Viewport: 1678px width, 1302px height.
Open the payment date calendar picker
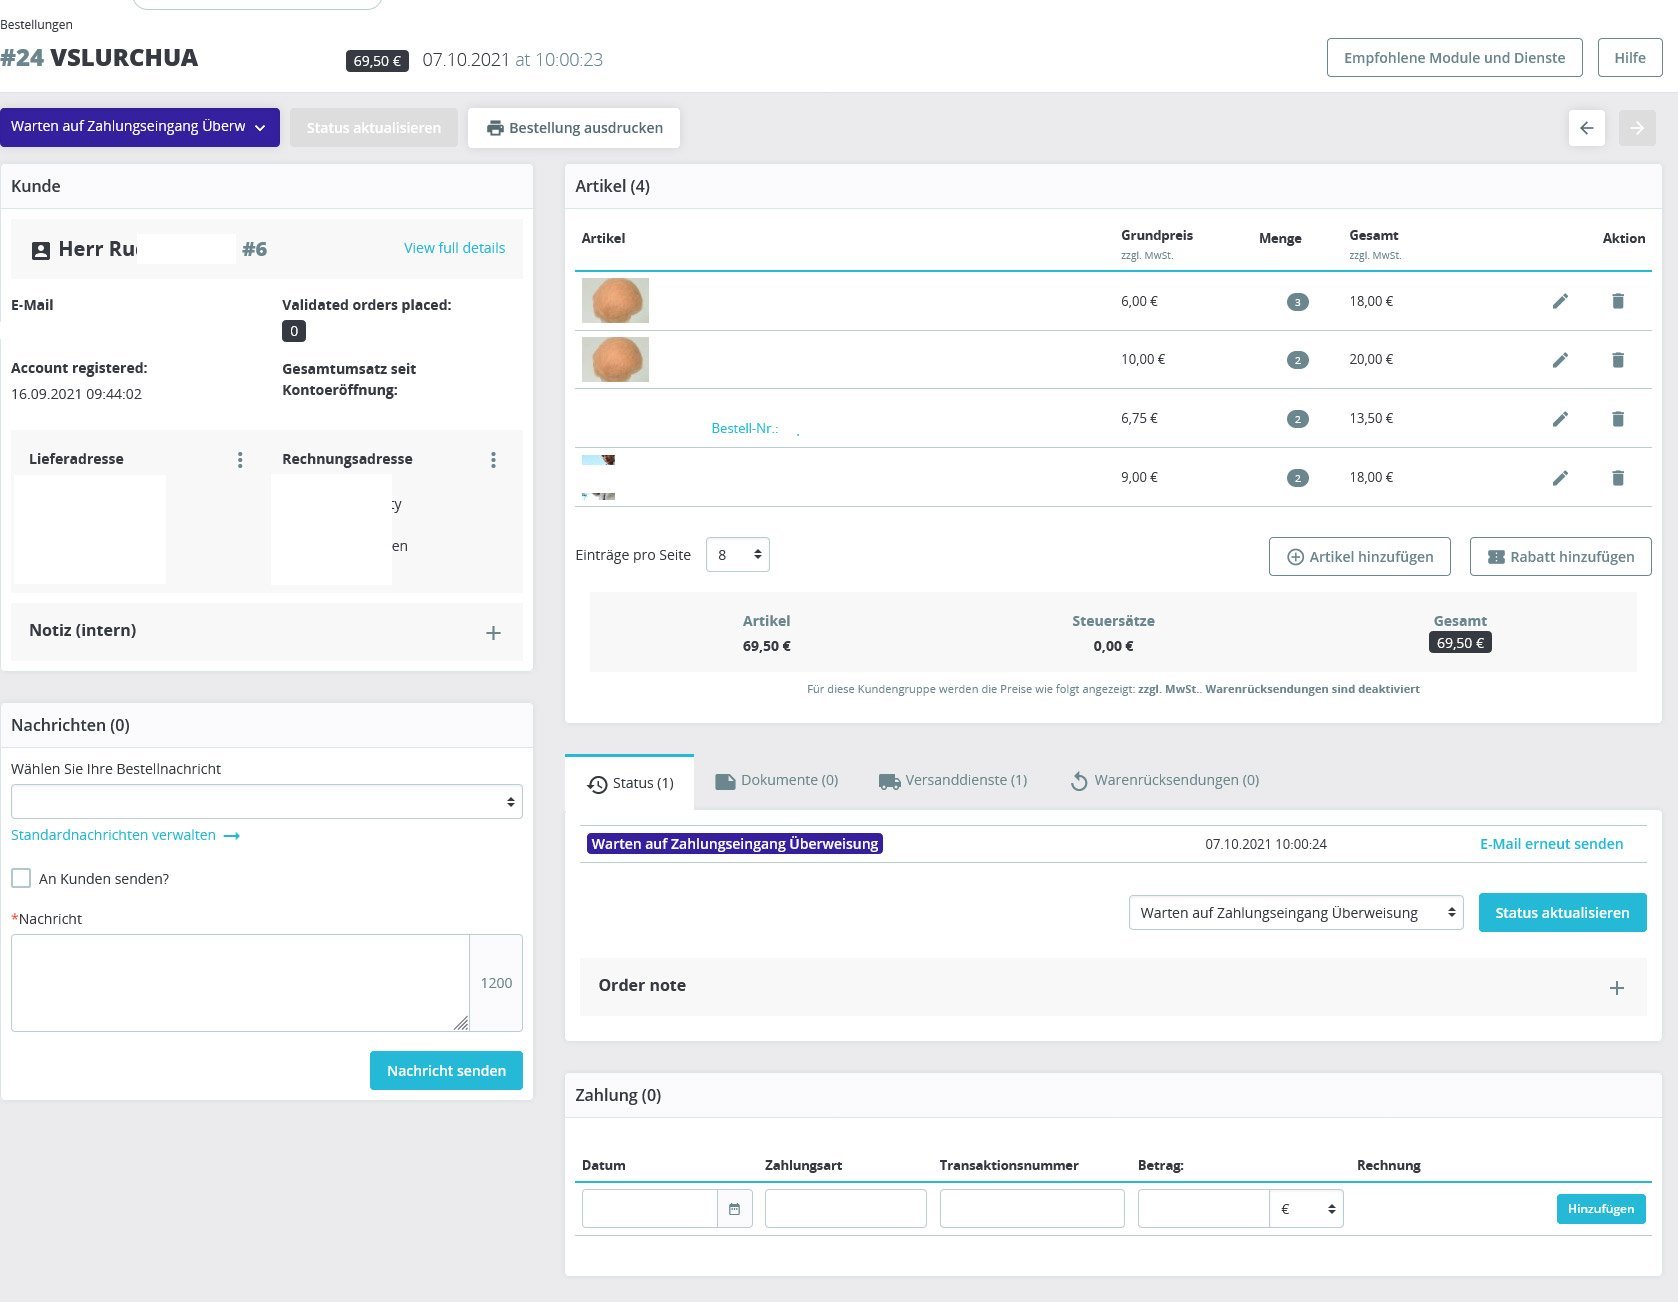pos(734,1209)
